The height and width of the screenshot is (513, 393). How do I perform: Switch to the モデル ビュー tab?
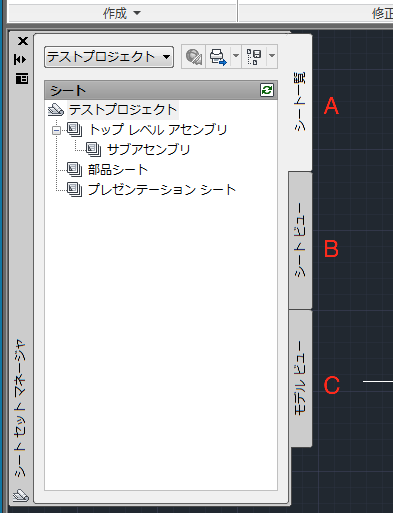point(300,378)
